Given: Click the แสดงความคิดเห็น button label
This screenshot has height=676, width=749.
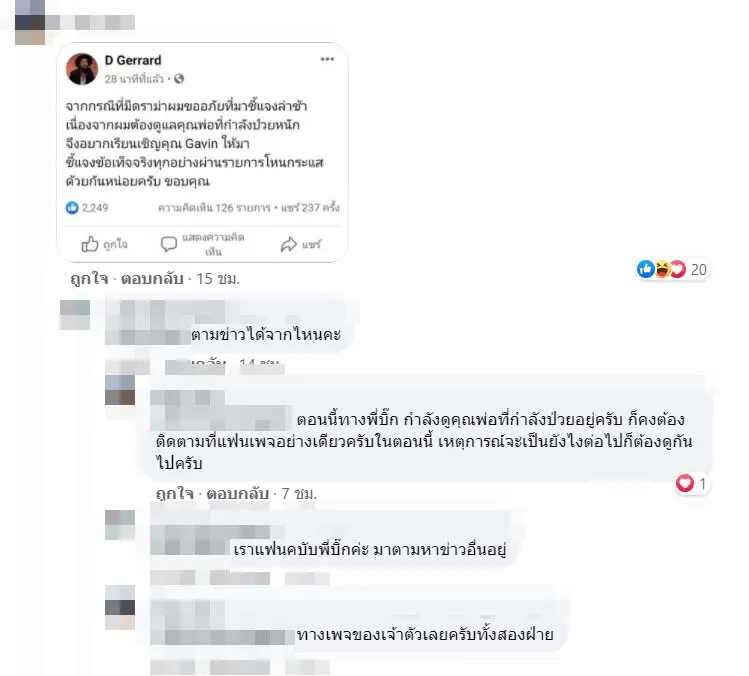Looking at the screenshot, I should (x=213, y=244).
